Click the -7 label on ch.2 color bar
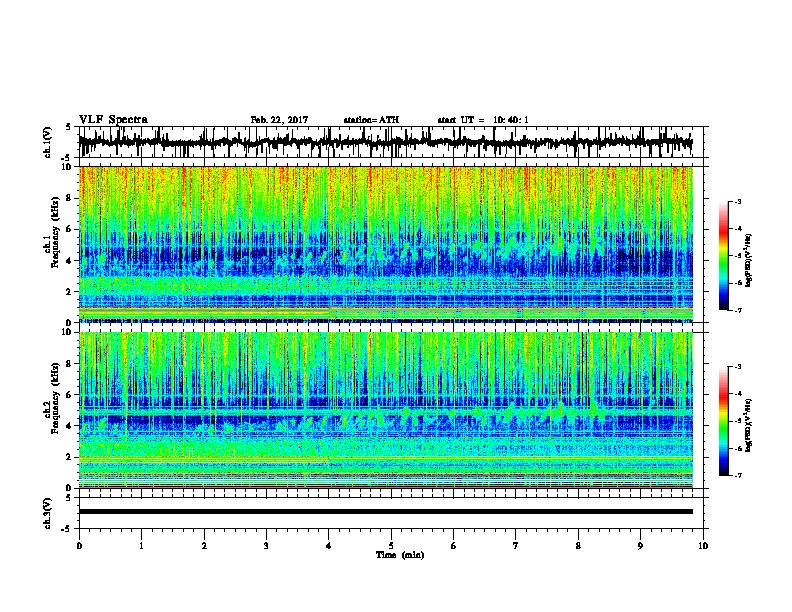Image resolution: width=792 pixels, height=612 pixels. pyautogui.click(x=737, y=476)
